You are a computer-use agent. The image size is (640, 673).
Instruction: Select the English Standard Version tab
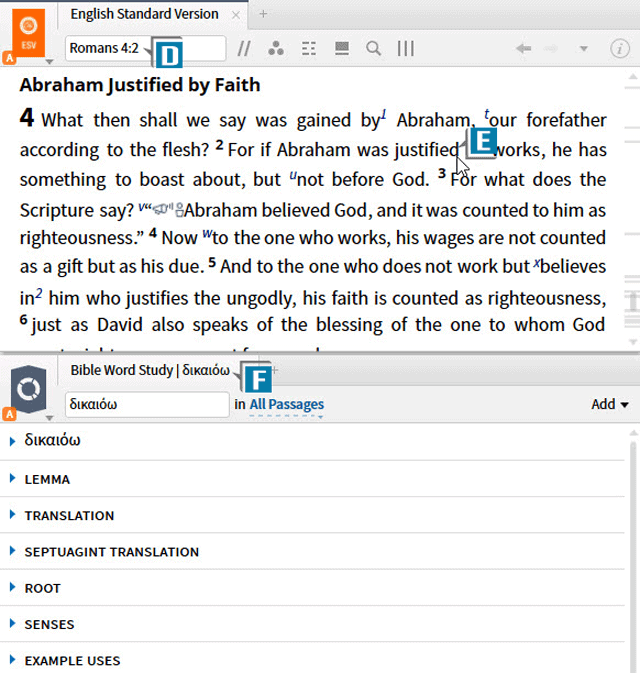click(x=144, y=14)
